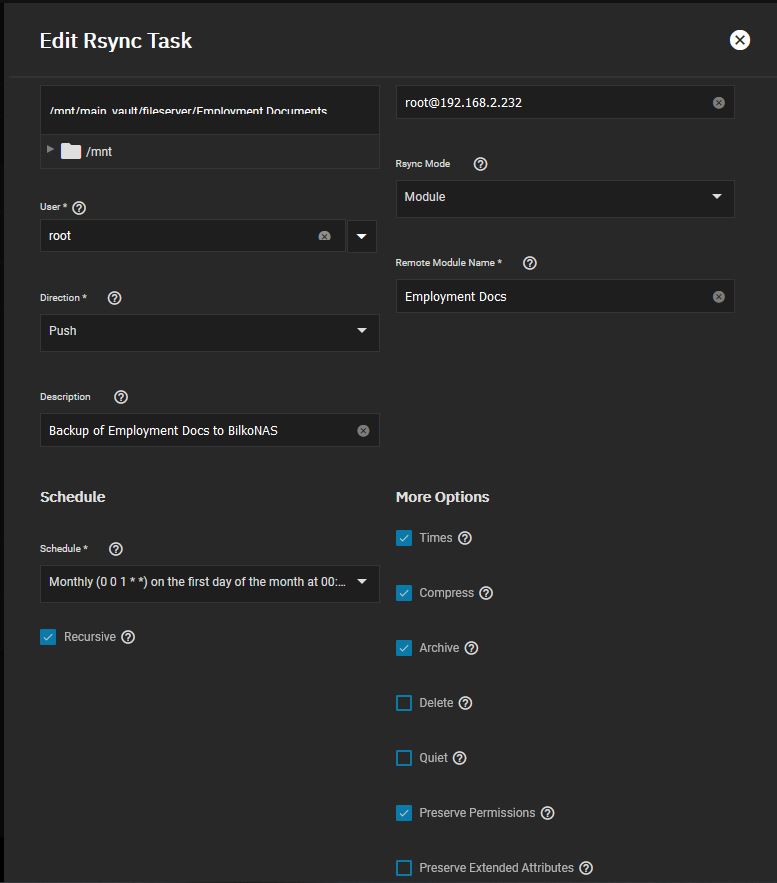Expand the /mnt tree node
The image size is (777, 883).
[x=50, y=150]
